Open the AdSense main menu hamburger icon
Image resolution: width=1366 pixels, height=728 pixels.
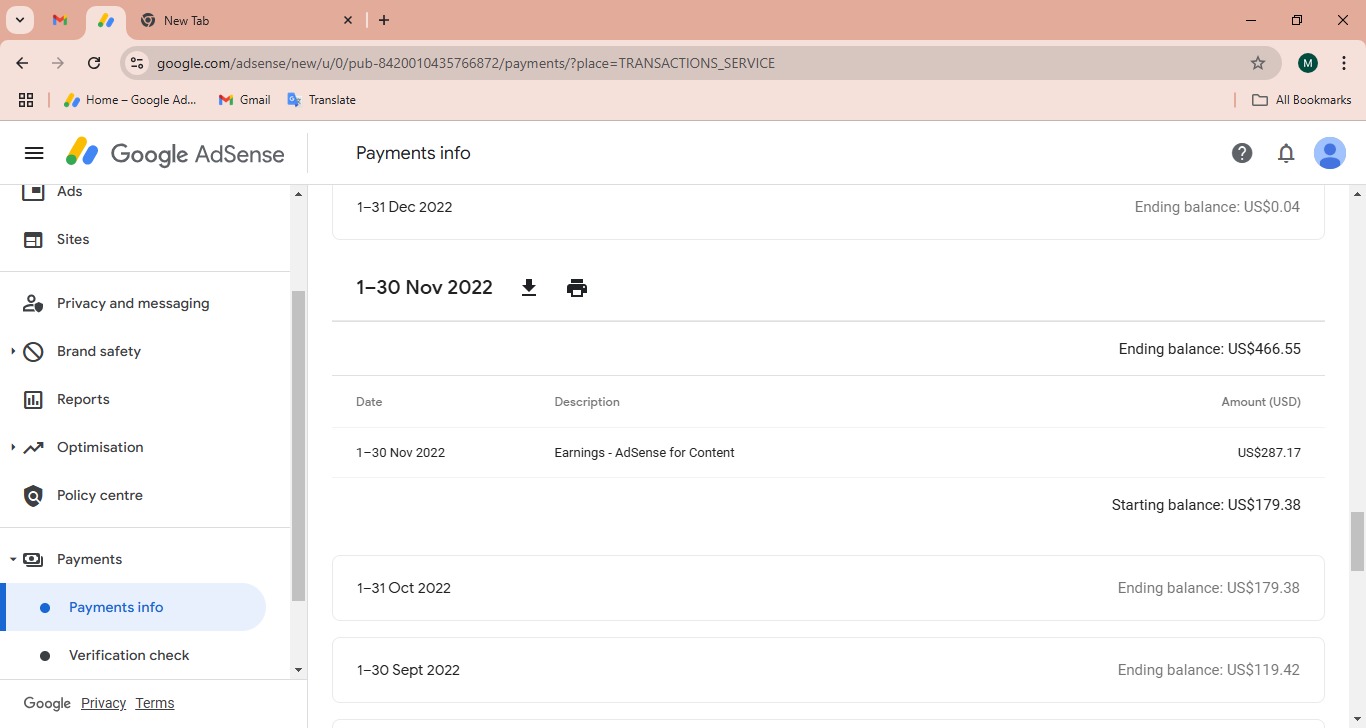click(34, 153)
